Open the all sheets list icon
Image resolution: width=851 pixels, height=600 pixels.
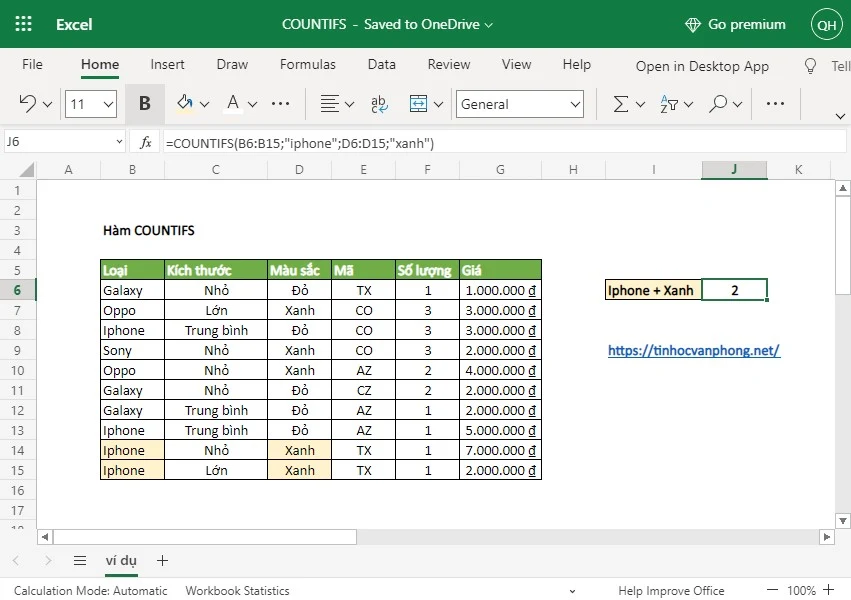pos(80,560)
